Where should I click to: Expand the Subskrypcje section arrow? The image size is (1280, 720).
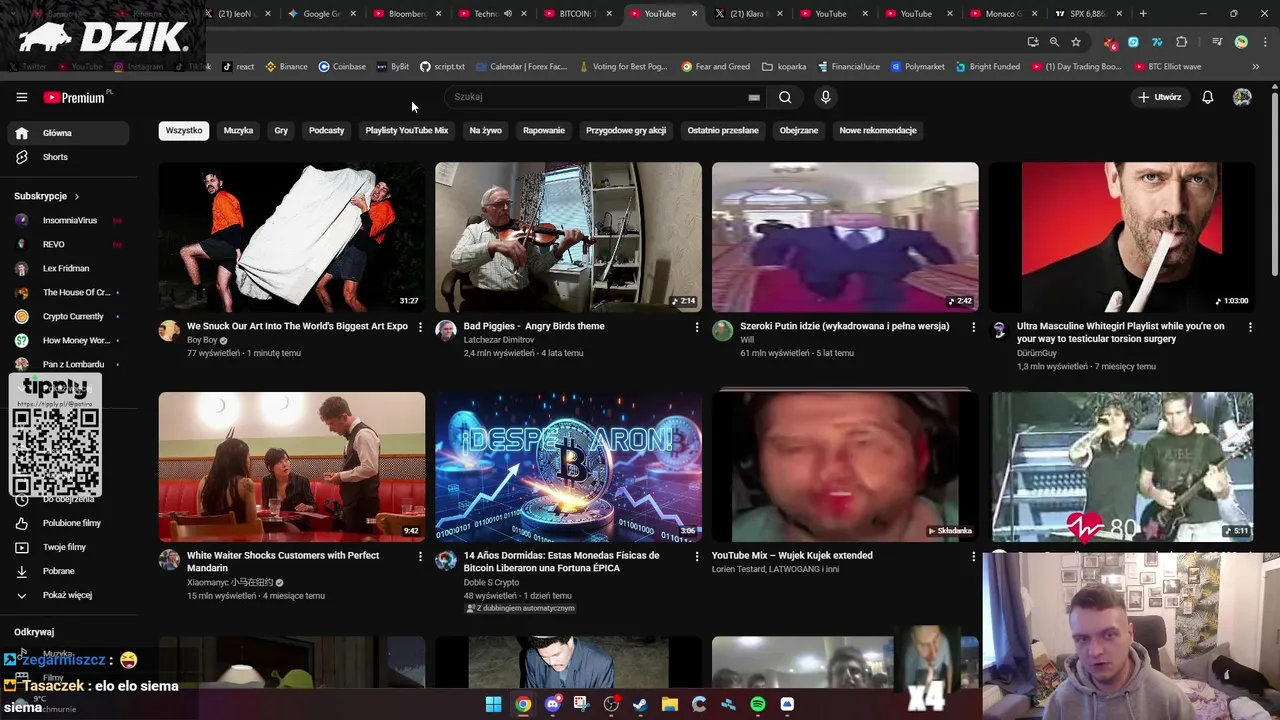[76, 196]
